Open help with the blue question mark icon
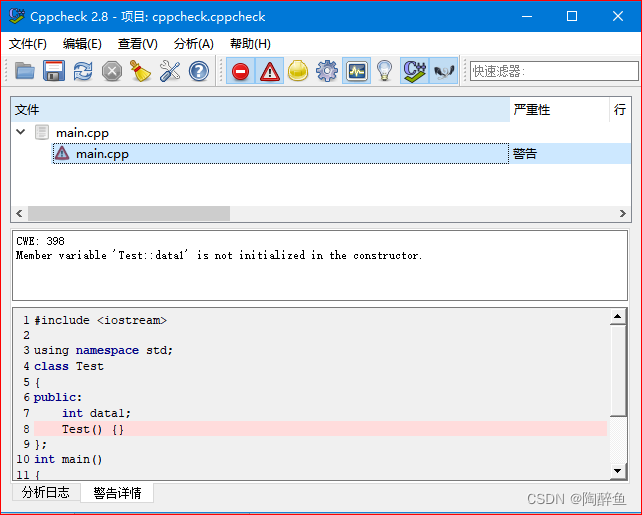The width and height of the screenshot is (642, 515). click(199, 71)
